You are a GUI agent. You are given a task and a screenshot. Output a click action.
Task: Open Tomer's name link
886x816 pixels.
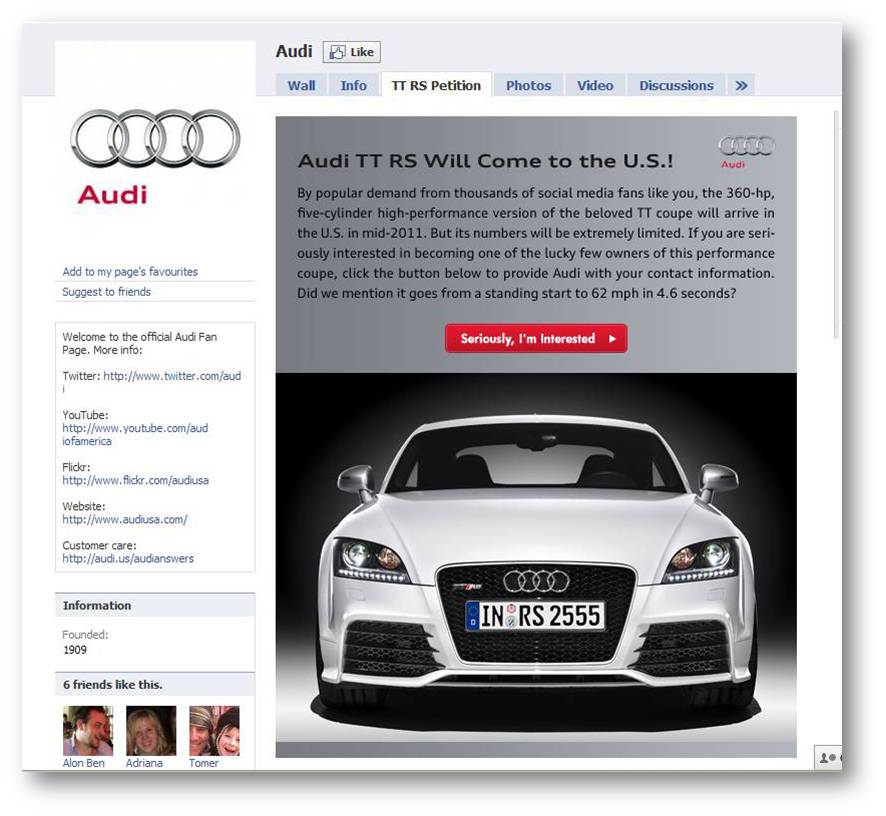pyautogui.click(x=203, y=763)
